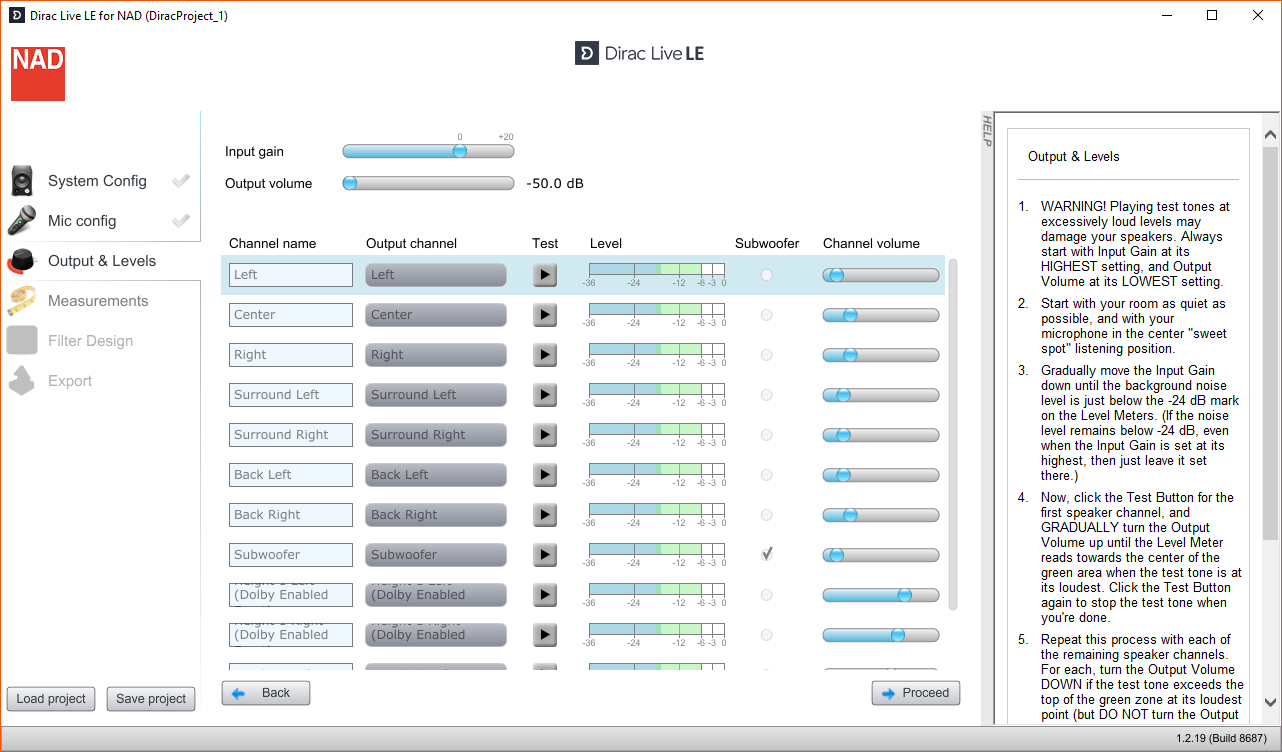Mark Surround Right as subwoofer
Screen dimensions: 1282x752
[x=767, y=435]
